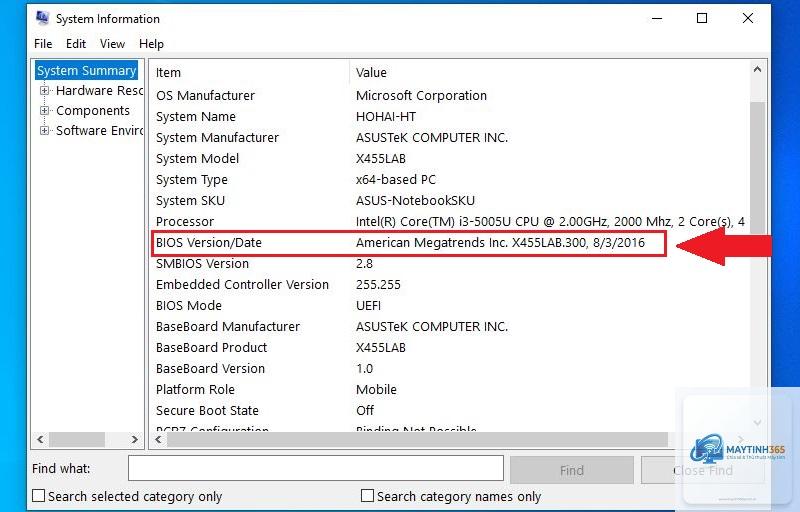Click left scroll arrow of tree pane

[40, 439]
